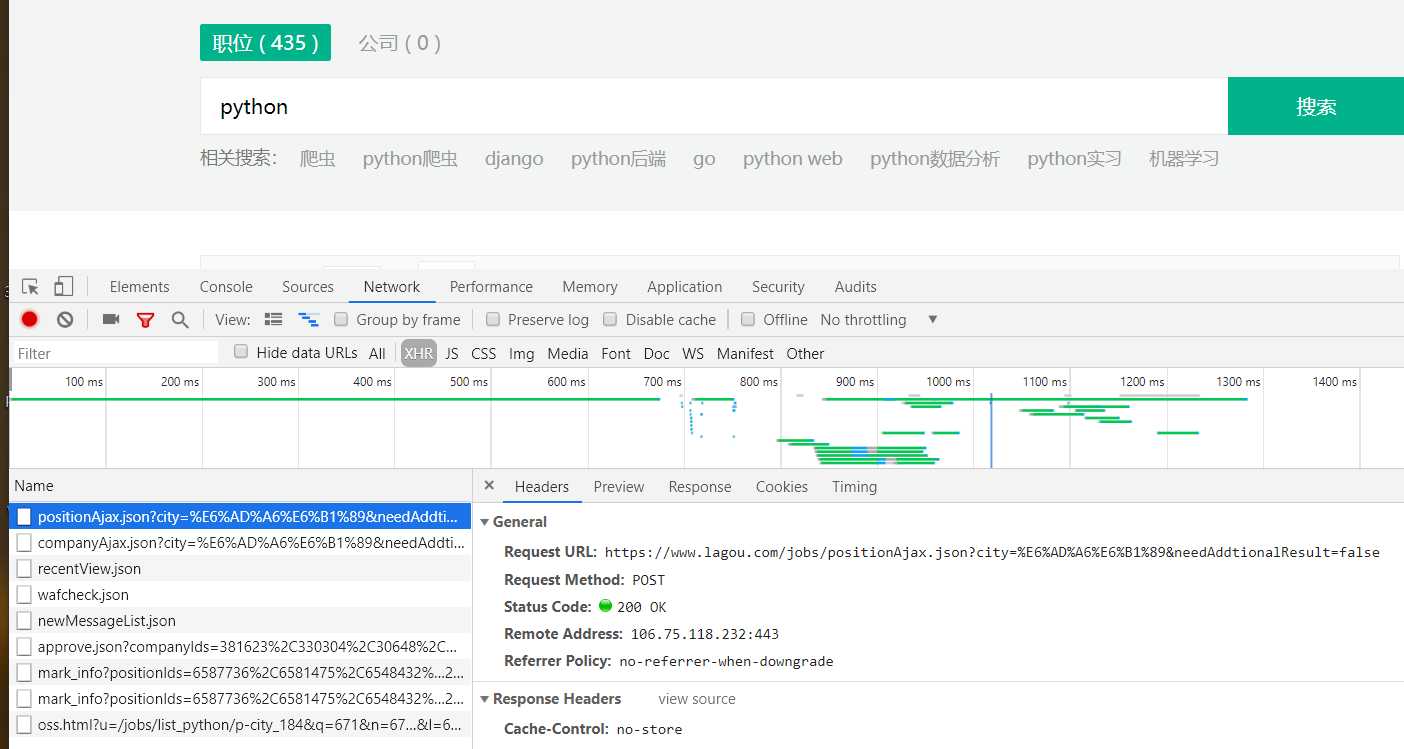
Task: Filter requests by WS
Action: click(x=693, y=354)
